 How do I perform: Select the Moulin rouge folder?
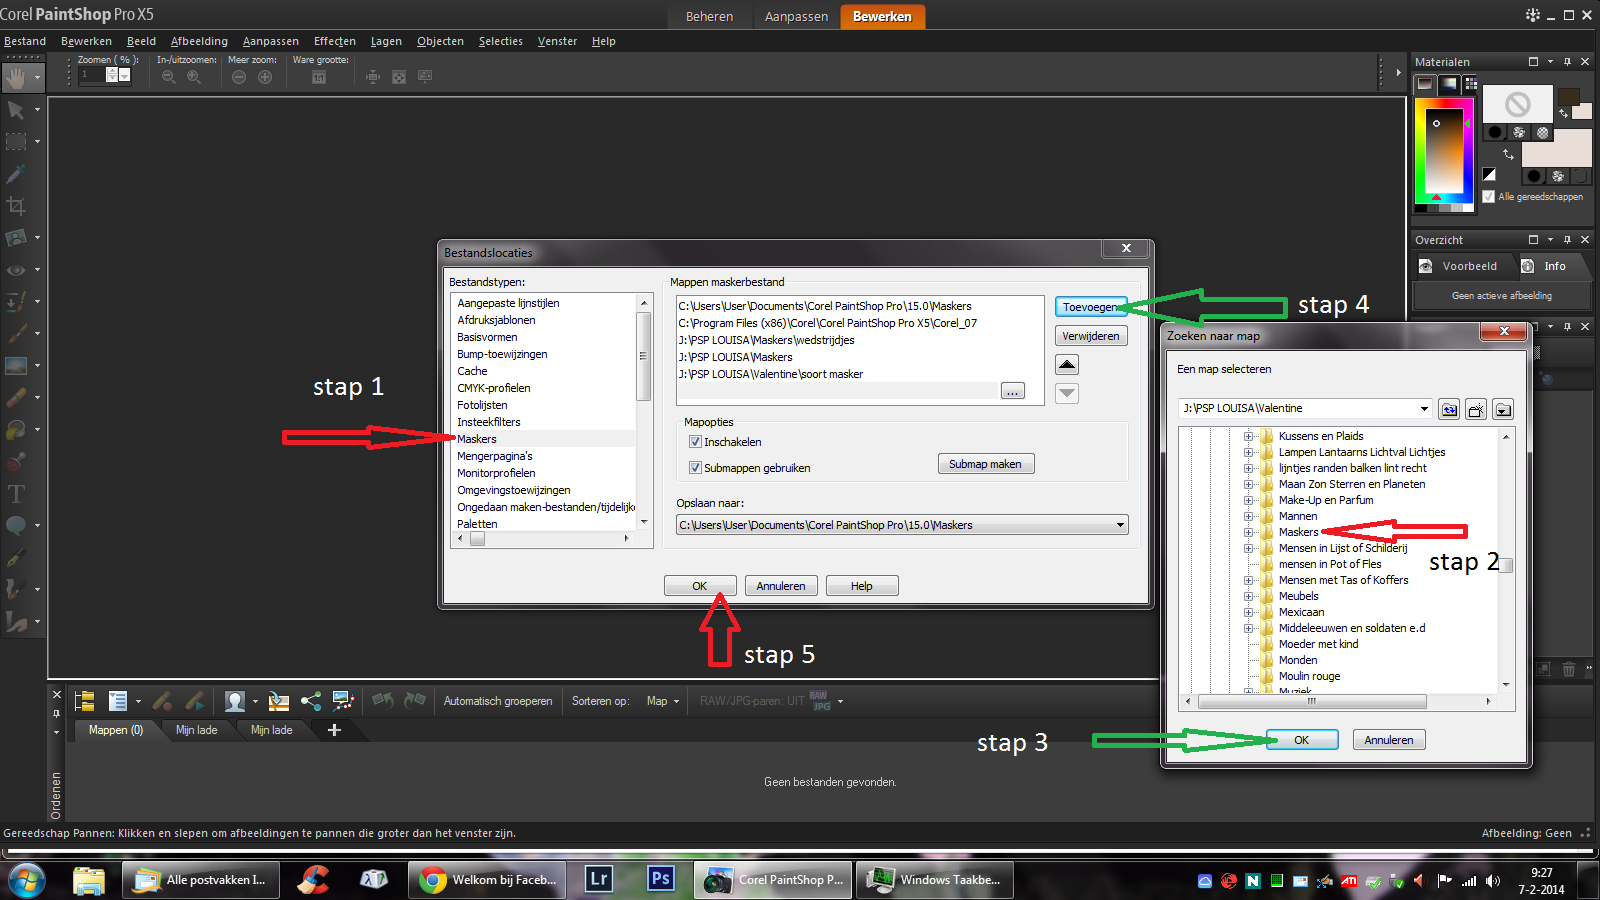tap(1310, 676)
